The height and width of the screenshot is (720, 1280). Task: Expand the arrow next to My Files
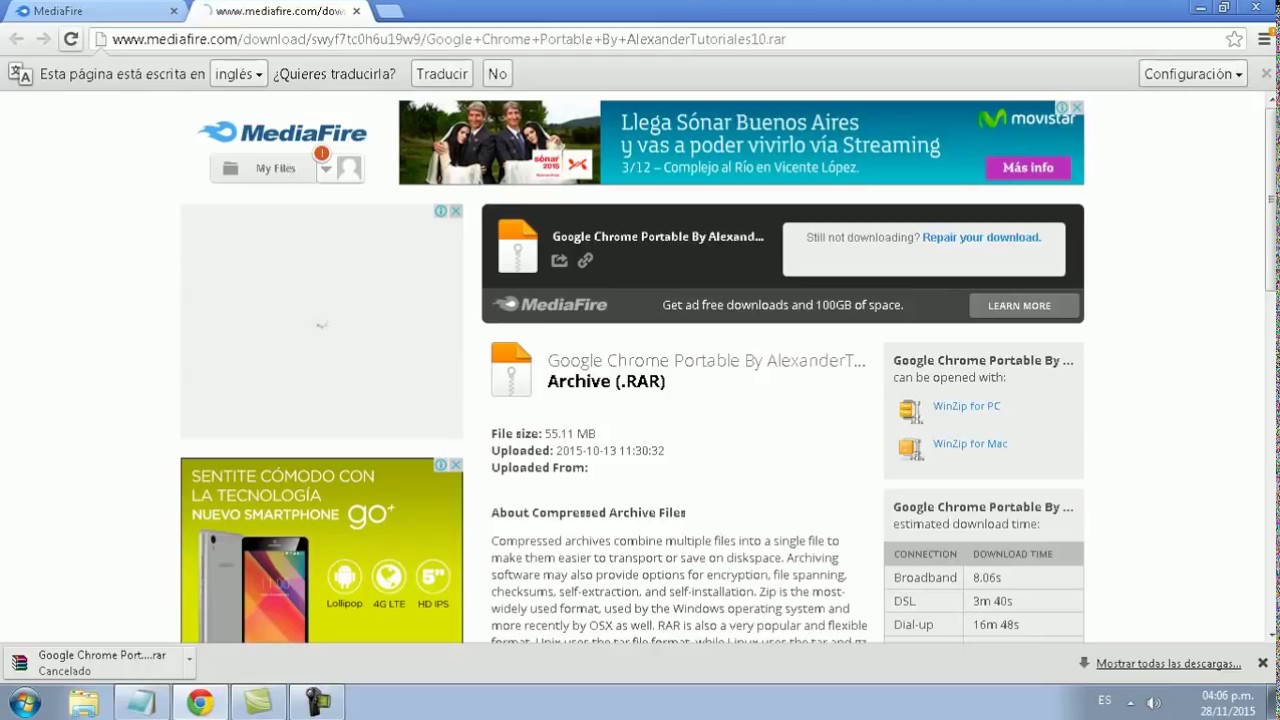[326, 169]
